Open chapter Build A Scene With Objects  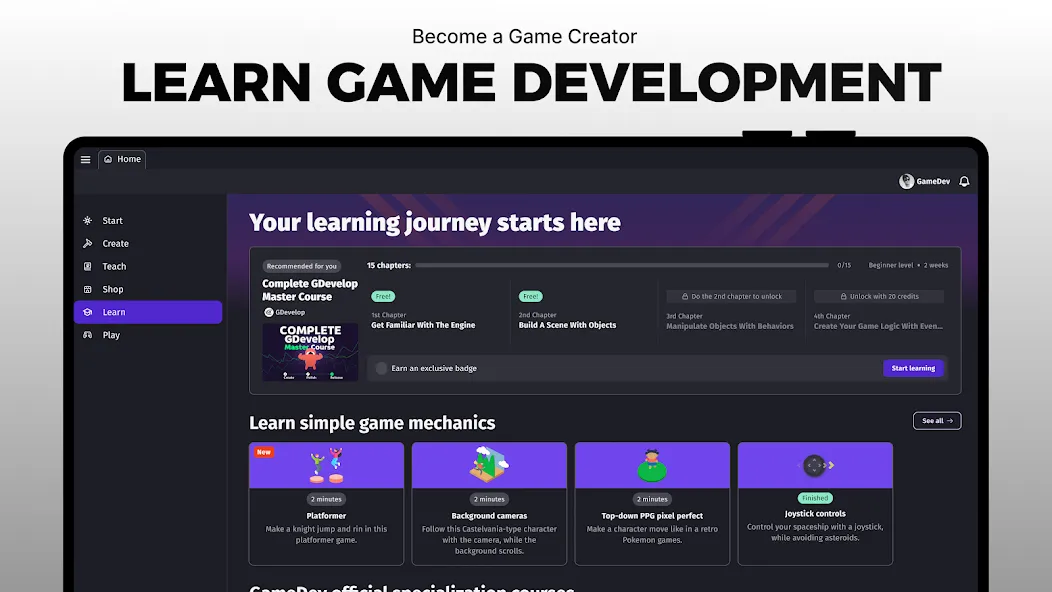567,325
